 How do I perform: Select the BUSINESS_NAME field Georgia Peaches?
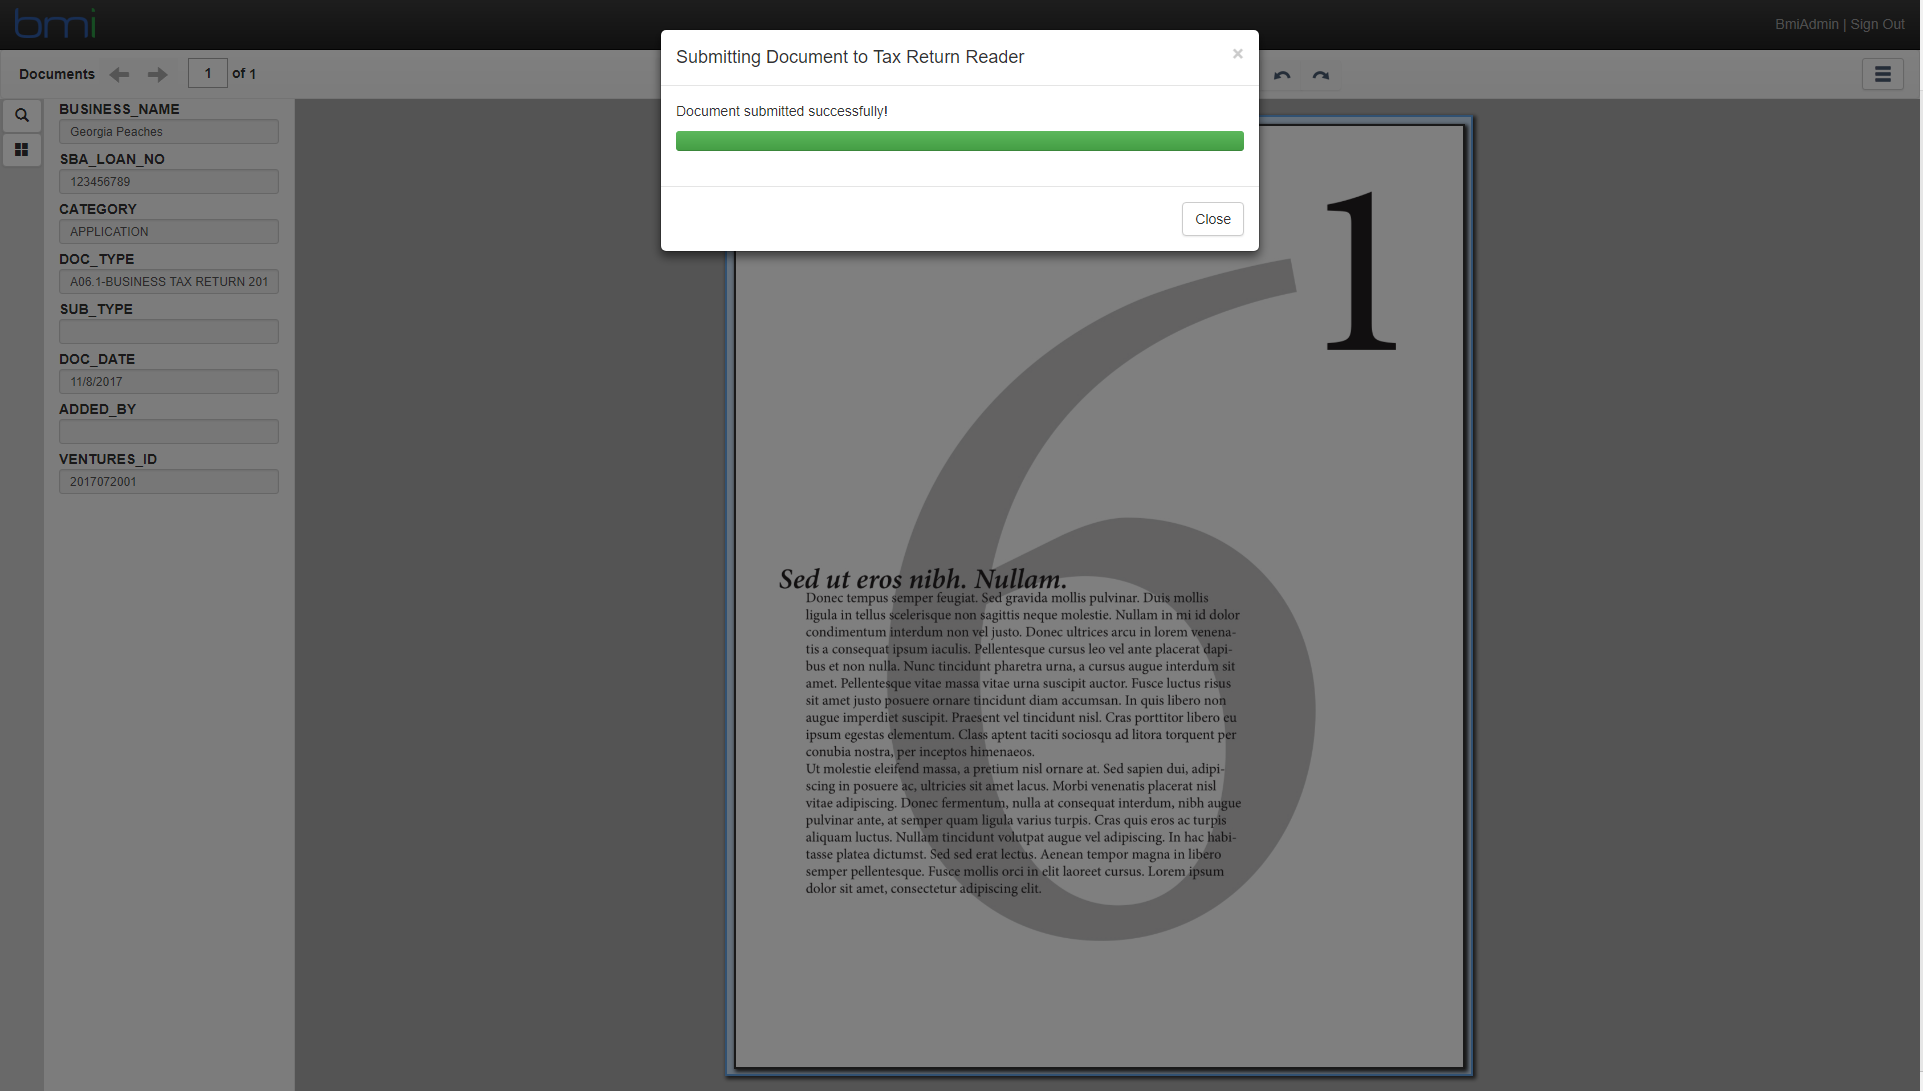pyautogui.click(x=169, y=132)
